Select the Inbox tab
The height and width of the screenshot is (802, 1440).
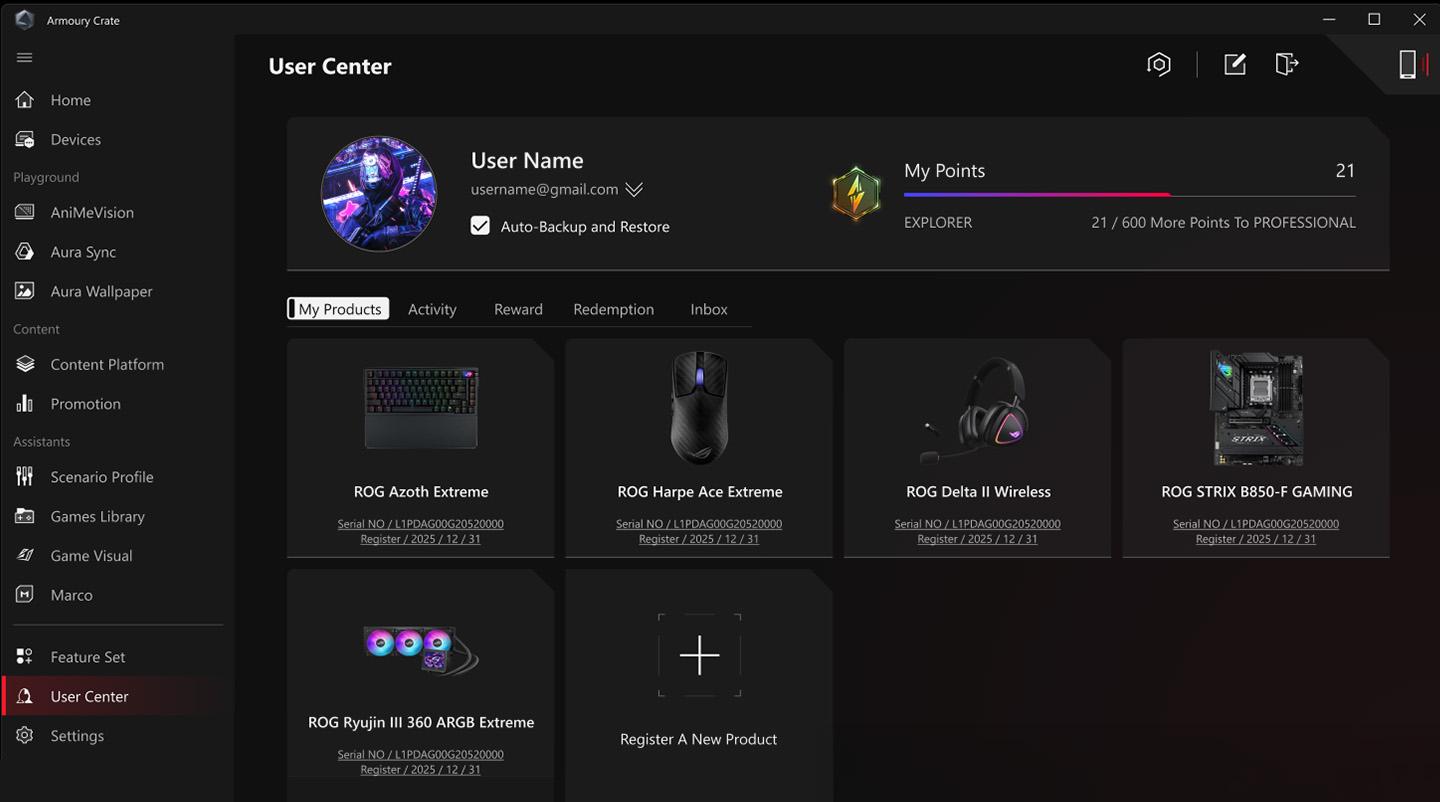(x=708, y=309)
